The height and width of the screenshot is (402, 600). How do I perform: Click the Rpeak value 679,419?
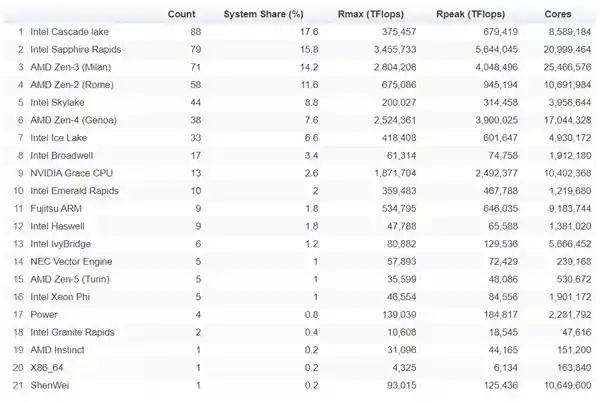point(501,32)
